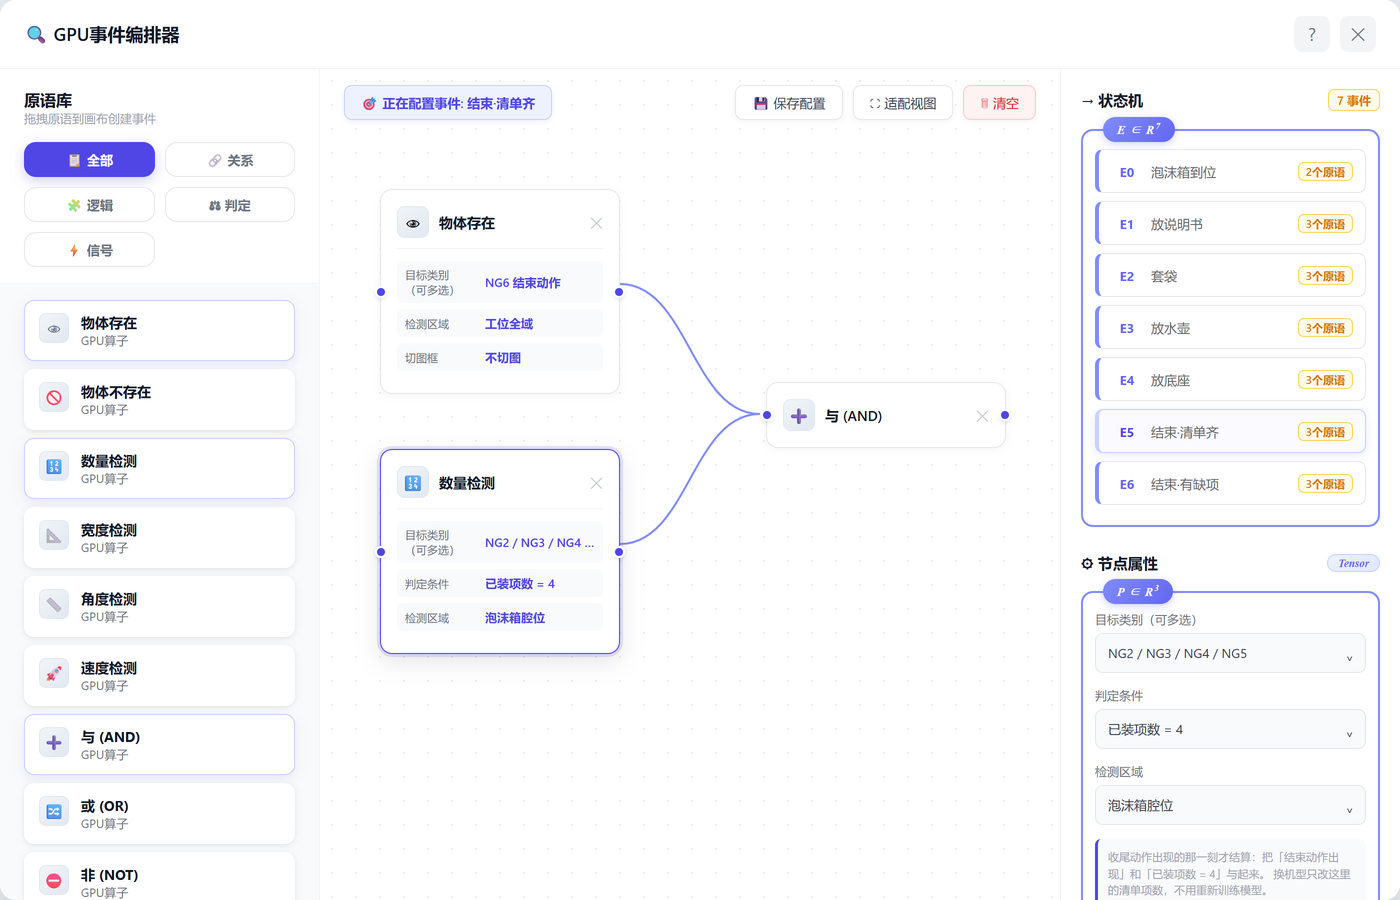Screen dimensions: 1400x900
Task: Select event E6 结束·有缺项
Action: click(x=1230, y=484)
